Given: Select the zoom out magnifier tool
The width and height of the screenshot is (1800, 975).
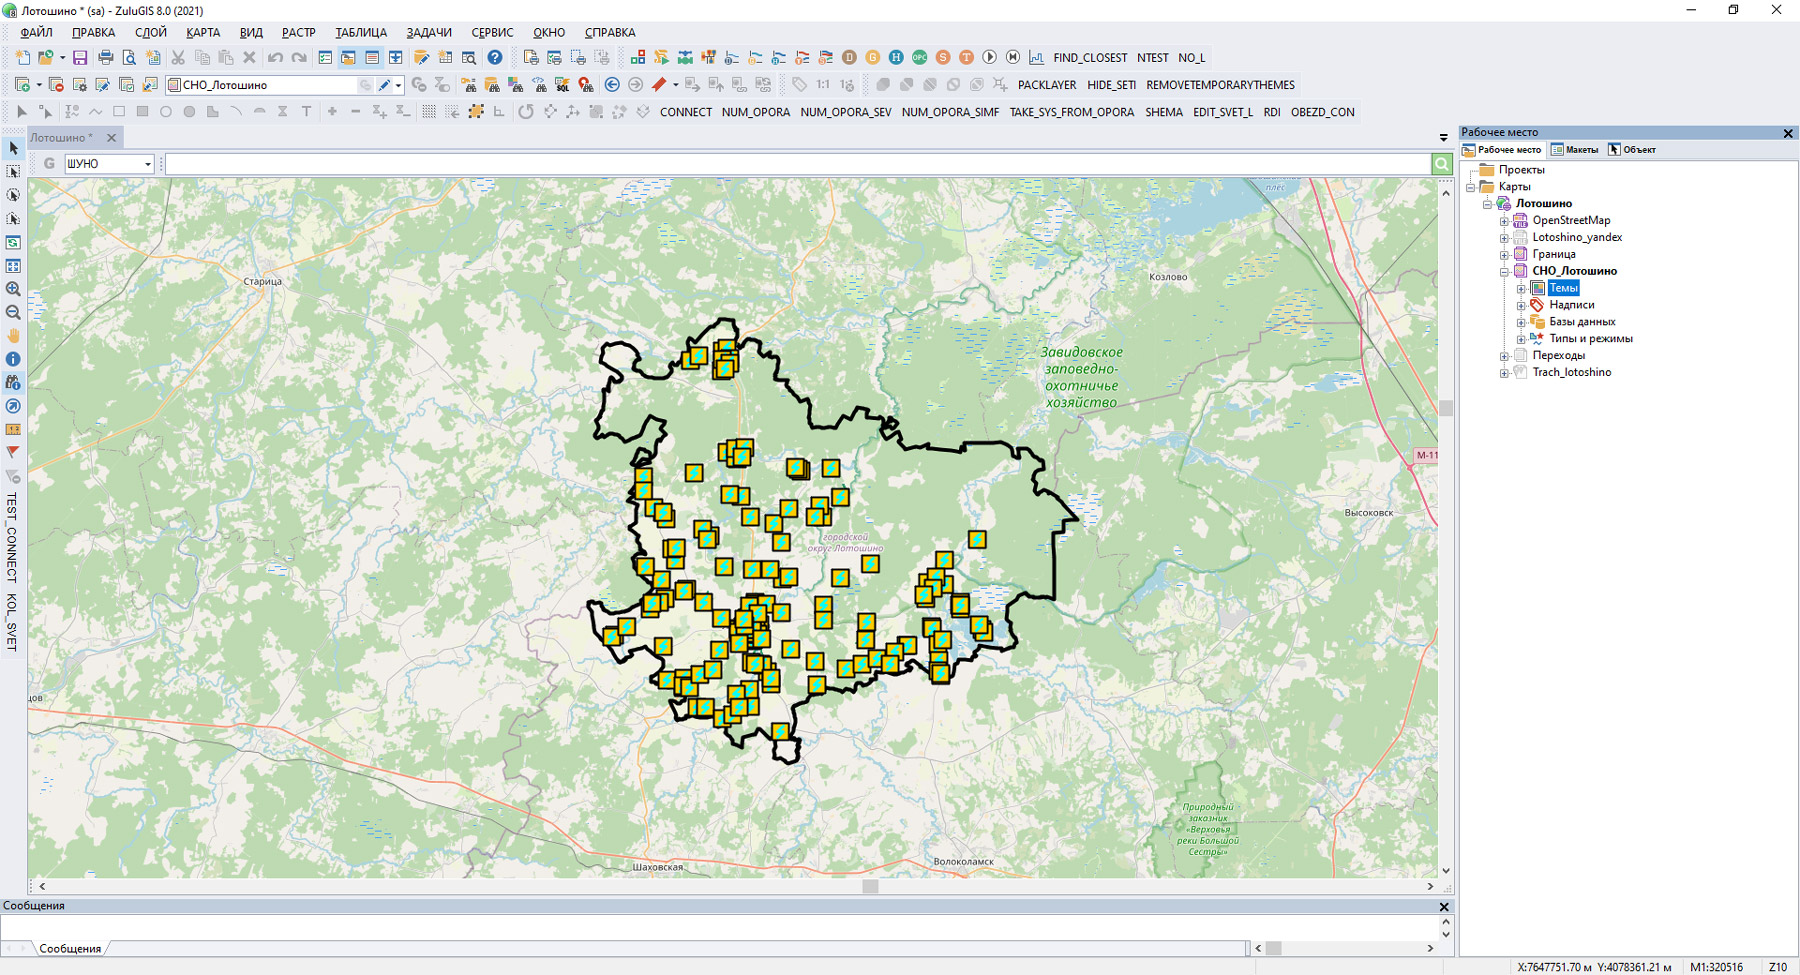Looking at the screenshot, I should (x=13, y=313).
